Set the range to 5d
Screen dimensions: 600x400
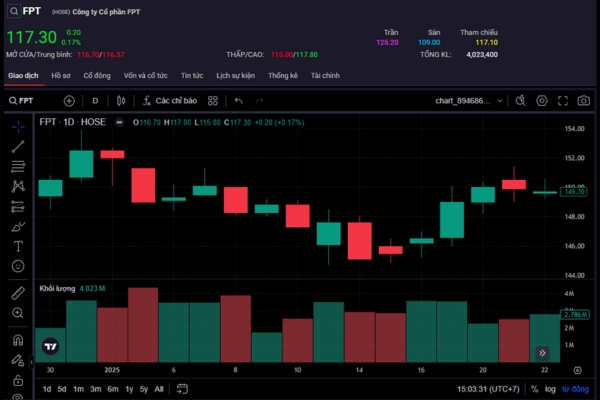pyautogui.click(x=62, y=389)
